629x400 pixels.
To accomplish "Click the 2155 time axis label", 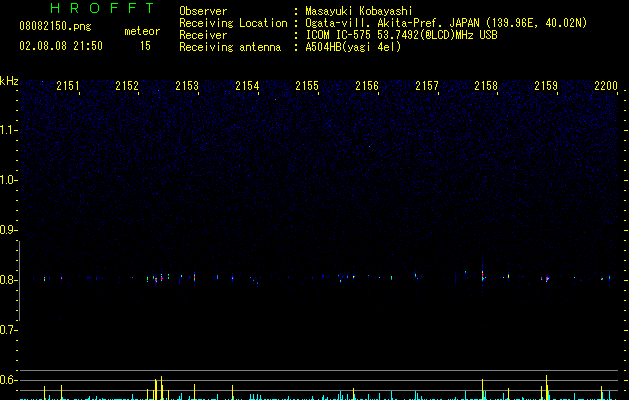I will [307, 85].
